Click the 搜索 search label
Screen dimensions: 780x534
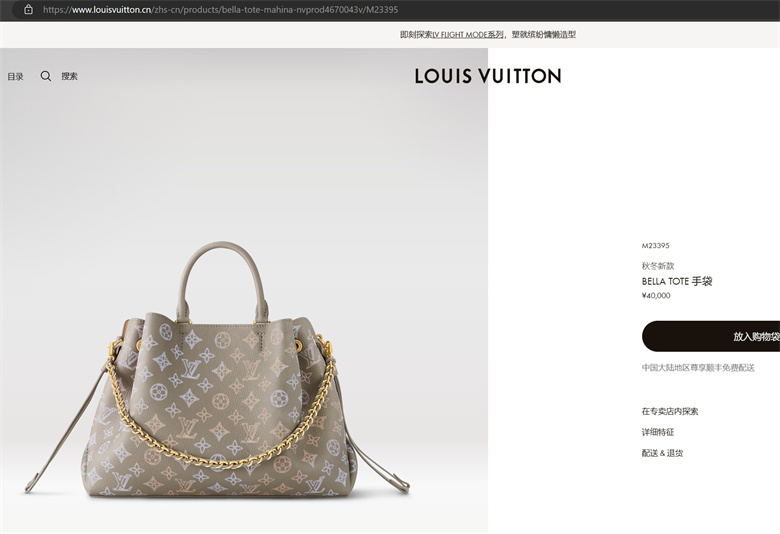pyautogui.click(x=70, y=76)
